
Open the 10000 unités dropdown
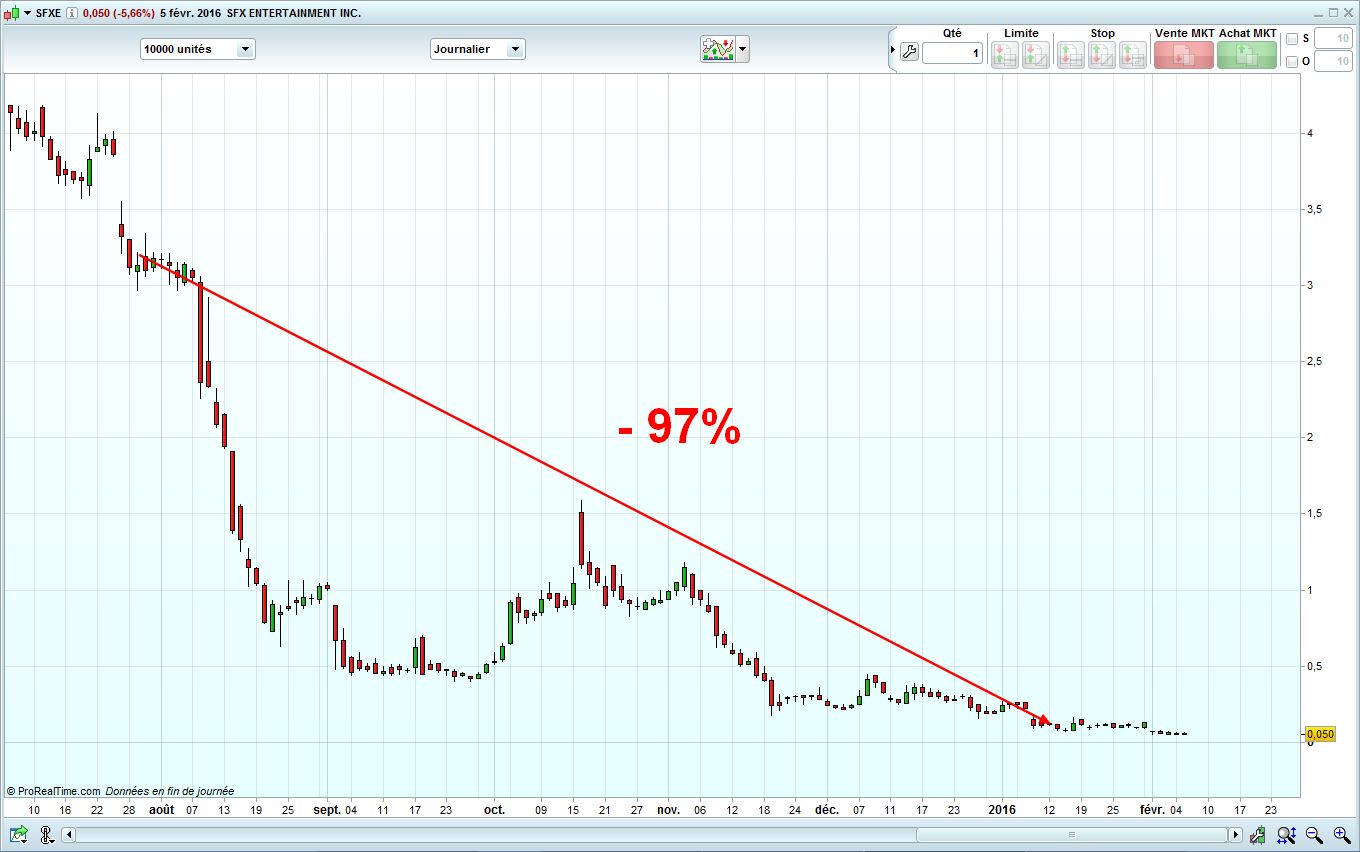[x=198, y=49]
